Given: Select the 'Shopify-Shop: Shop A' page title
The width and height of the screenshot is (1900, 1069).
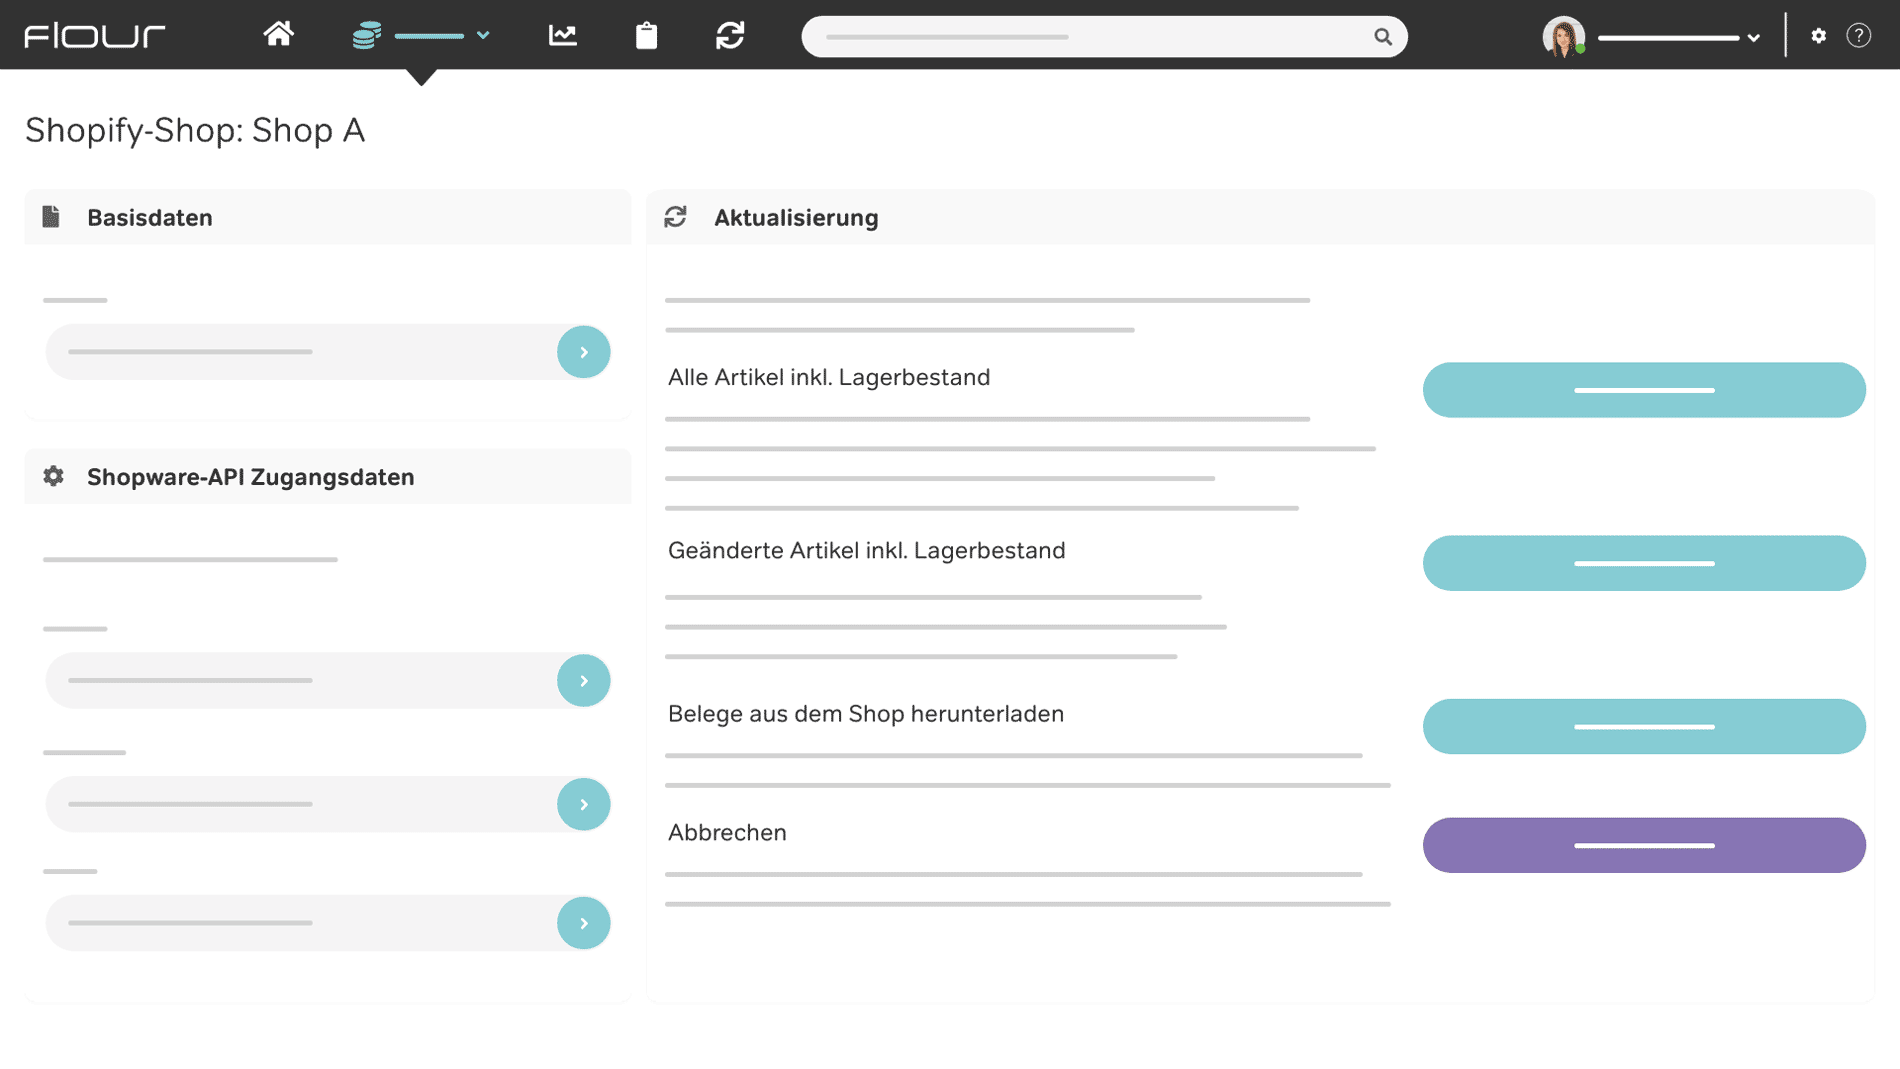Looking at the screenshot, I should click(195, 131).
